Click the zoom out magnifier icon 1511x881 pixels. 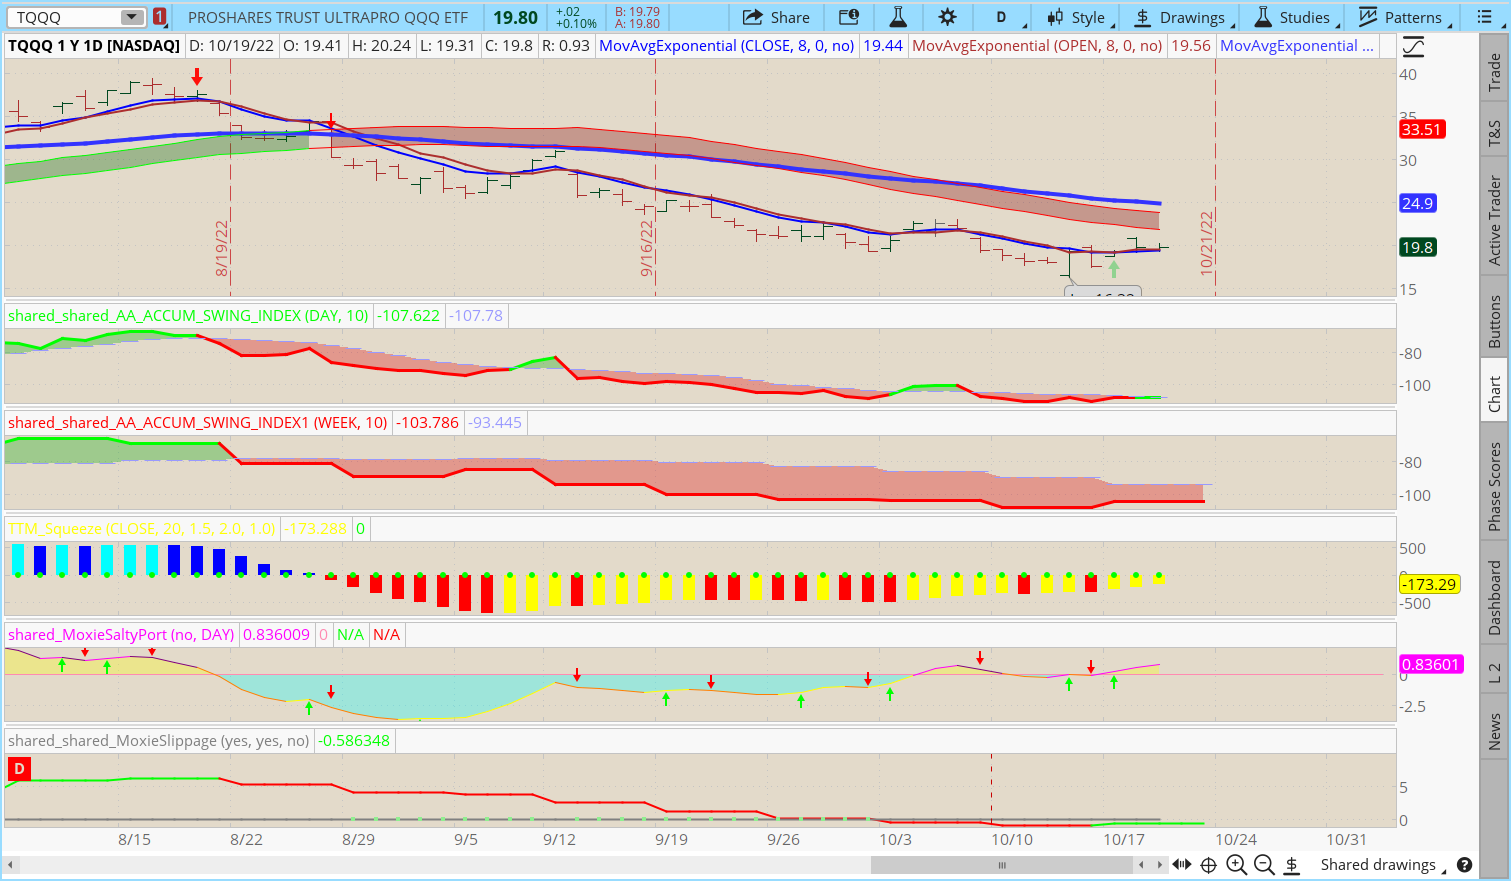[1264, 865]
